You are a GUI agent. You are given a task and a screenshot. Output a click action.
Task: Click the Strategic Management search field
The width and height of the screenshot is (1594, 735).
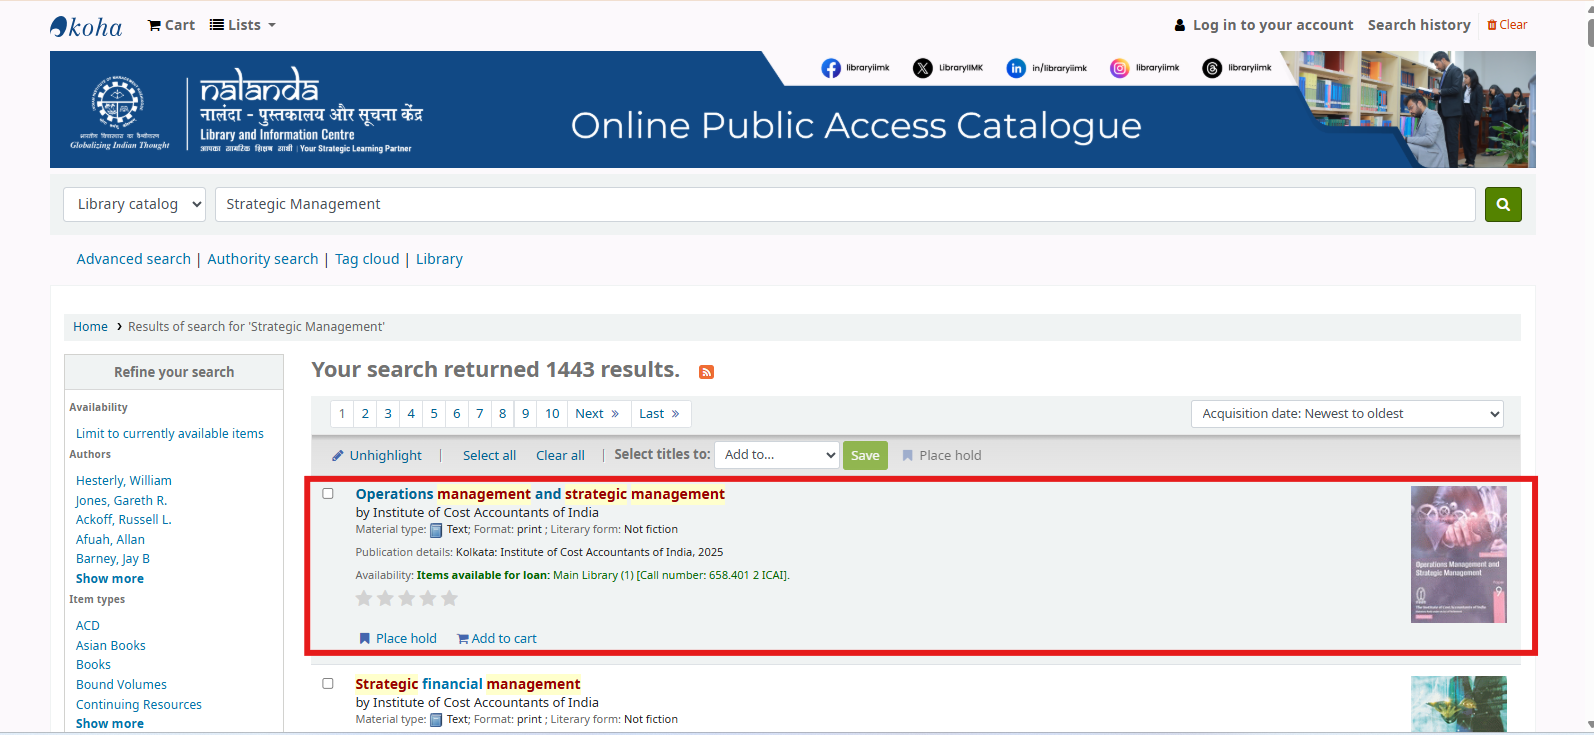[x=844, y=204]
